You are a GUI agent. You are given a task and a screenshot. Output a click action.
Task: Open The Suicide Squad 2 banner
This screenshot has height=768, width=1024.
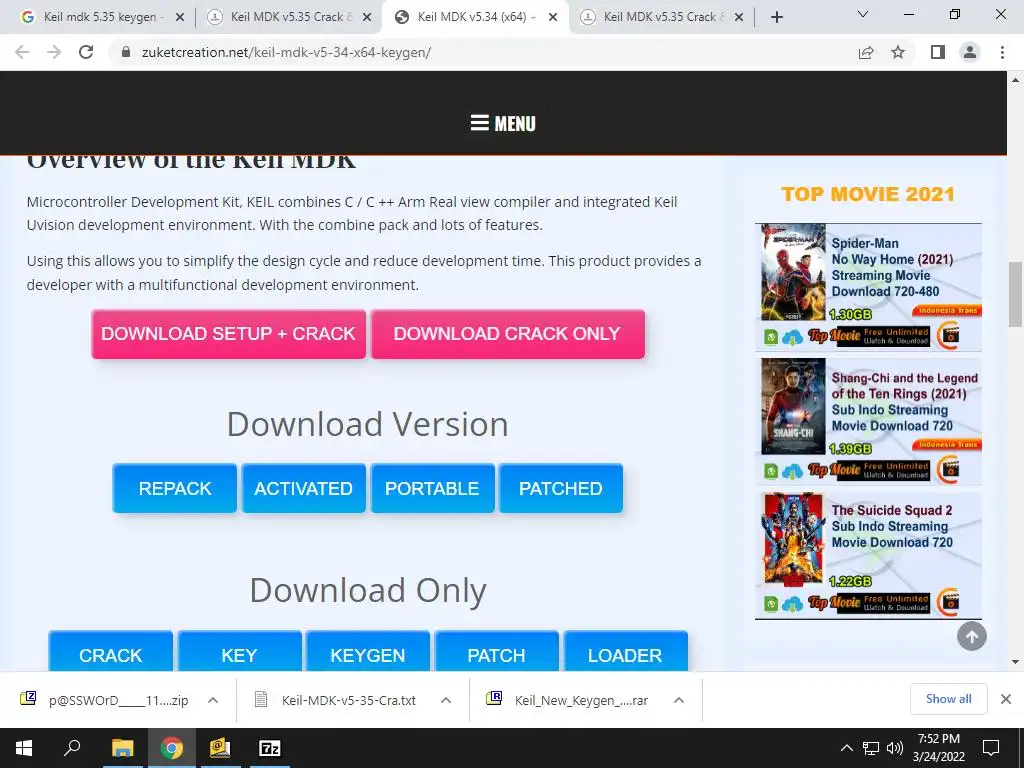(x=869, y=554)
